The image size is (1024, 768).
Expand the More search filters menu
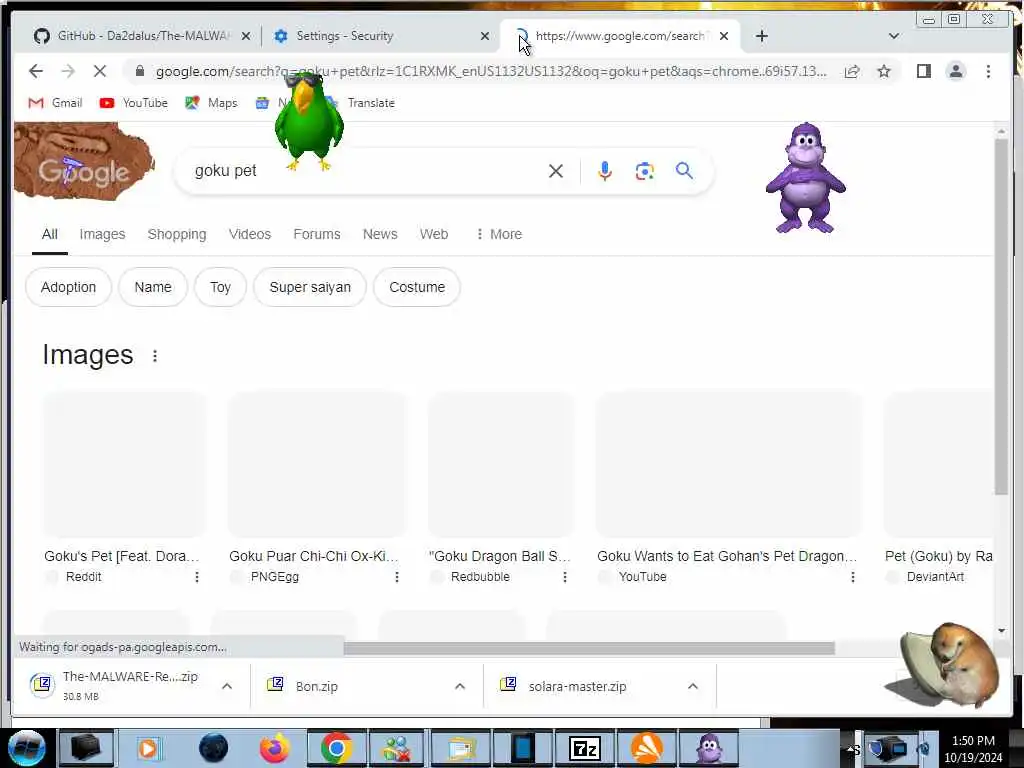click(x=499, y=234)
